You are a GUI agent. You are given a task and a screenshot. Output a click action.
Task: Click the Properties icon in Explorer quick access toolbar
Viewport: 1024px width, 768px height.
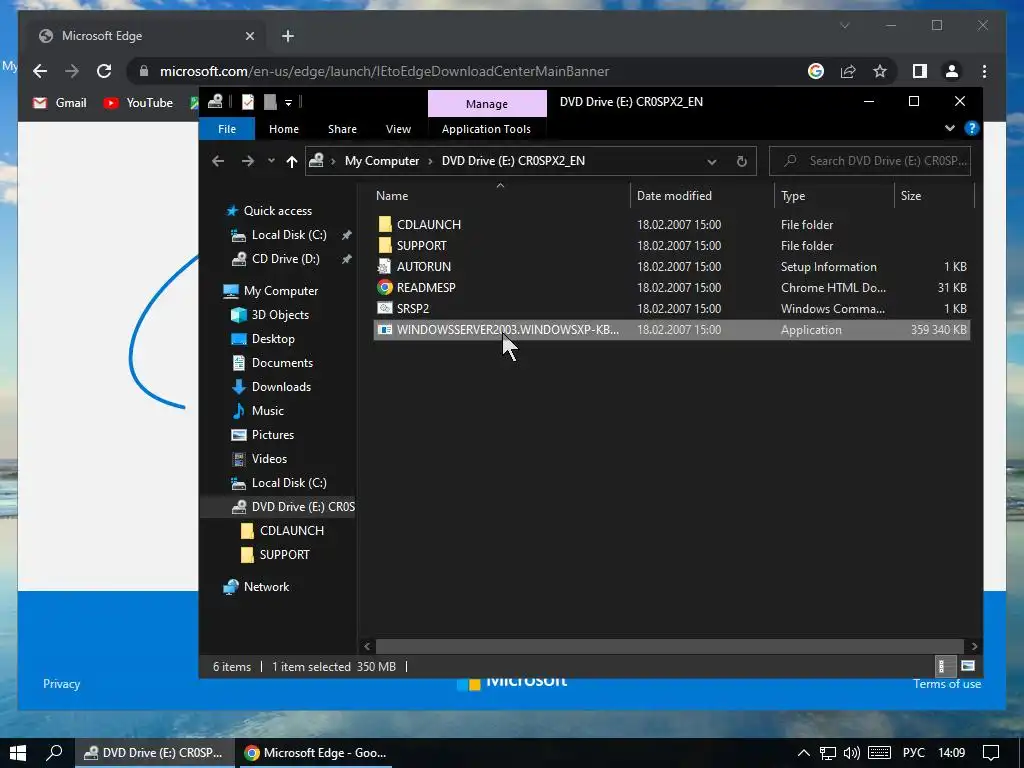pos(248,102)
